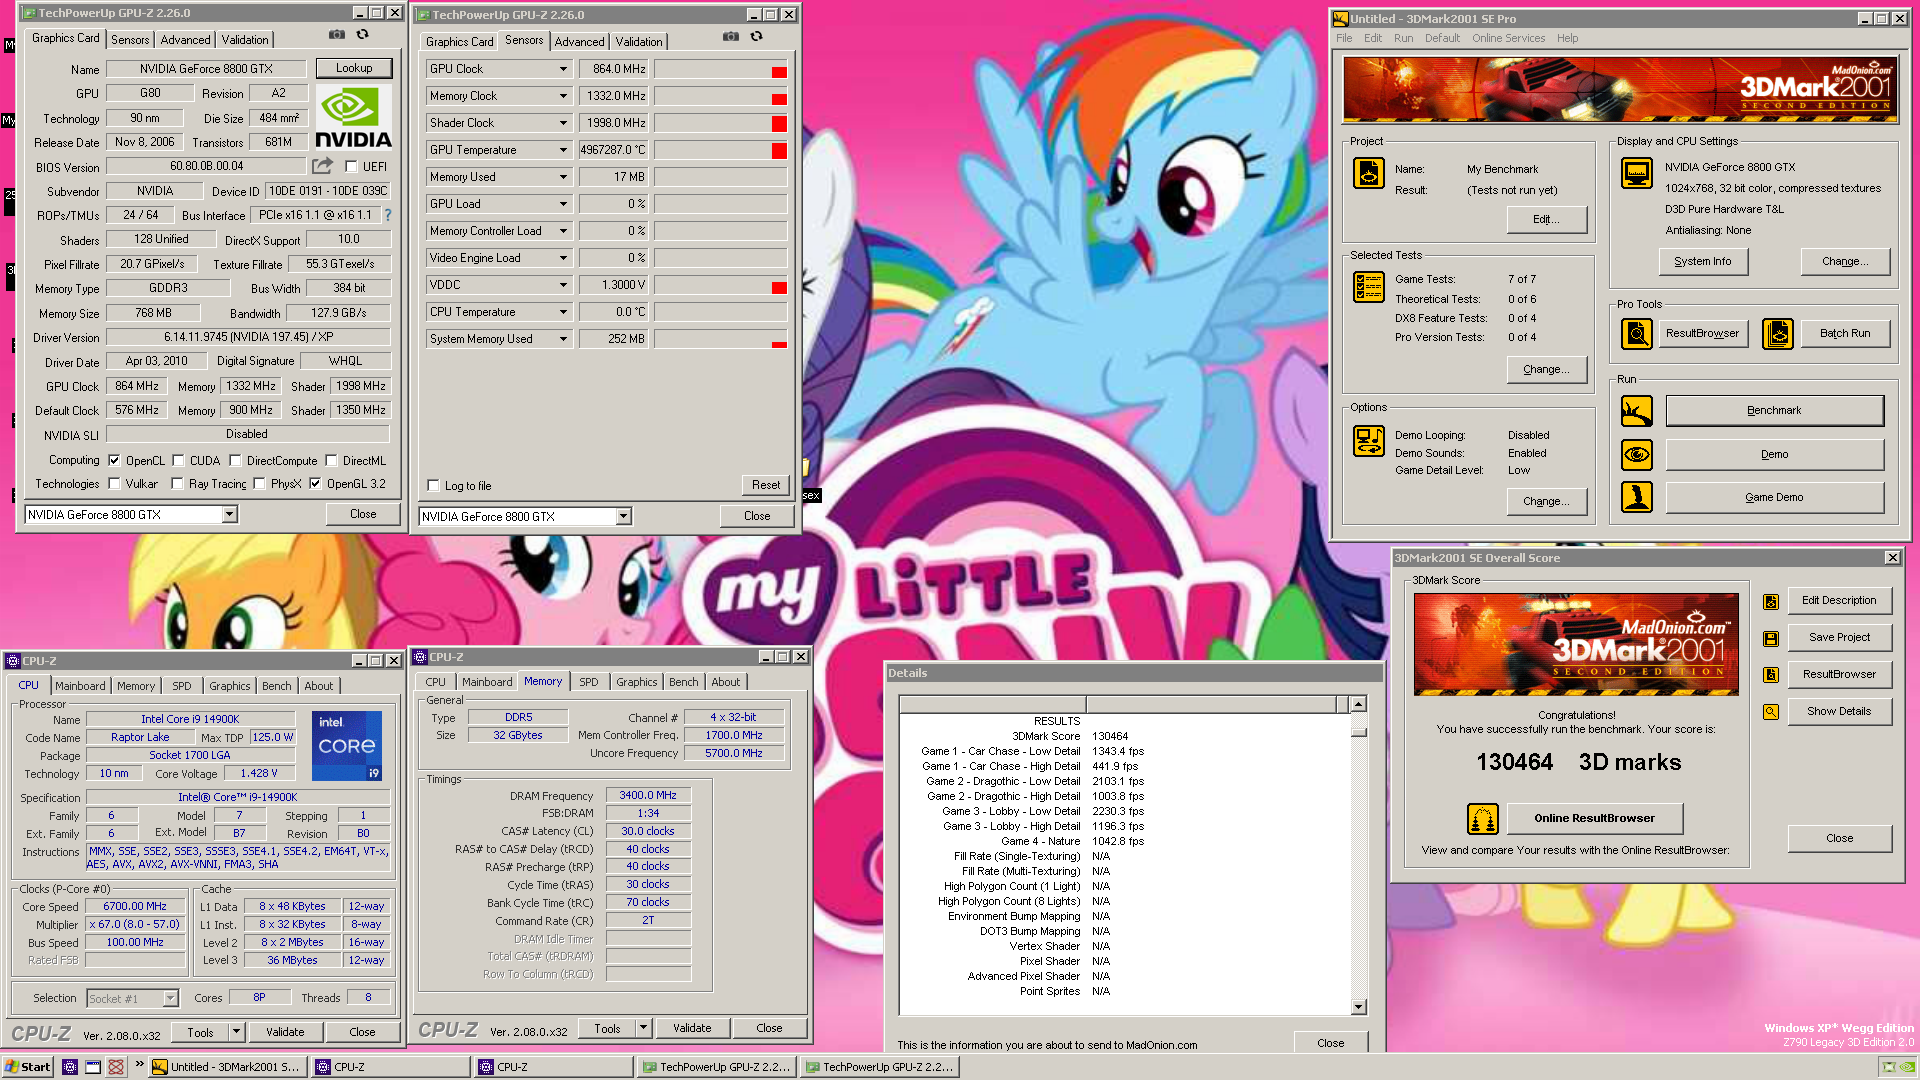Click the NVIDIA logo in GPU-Z
Image resolution: width=1920 pixels, height=1080 pixels.
tap(353, 118)
